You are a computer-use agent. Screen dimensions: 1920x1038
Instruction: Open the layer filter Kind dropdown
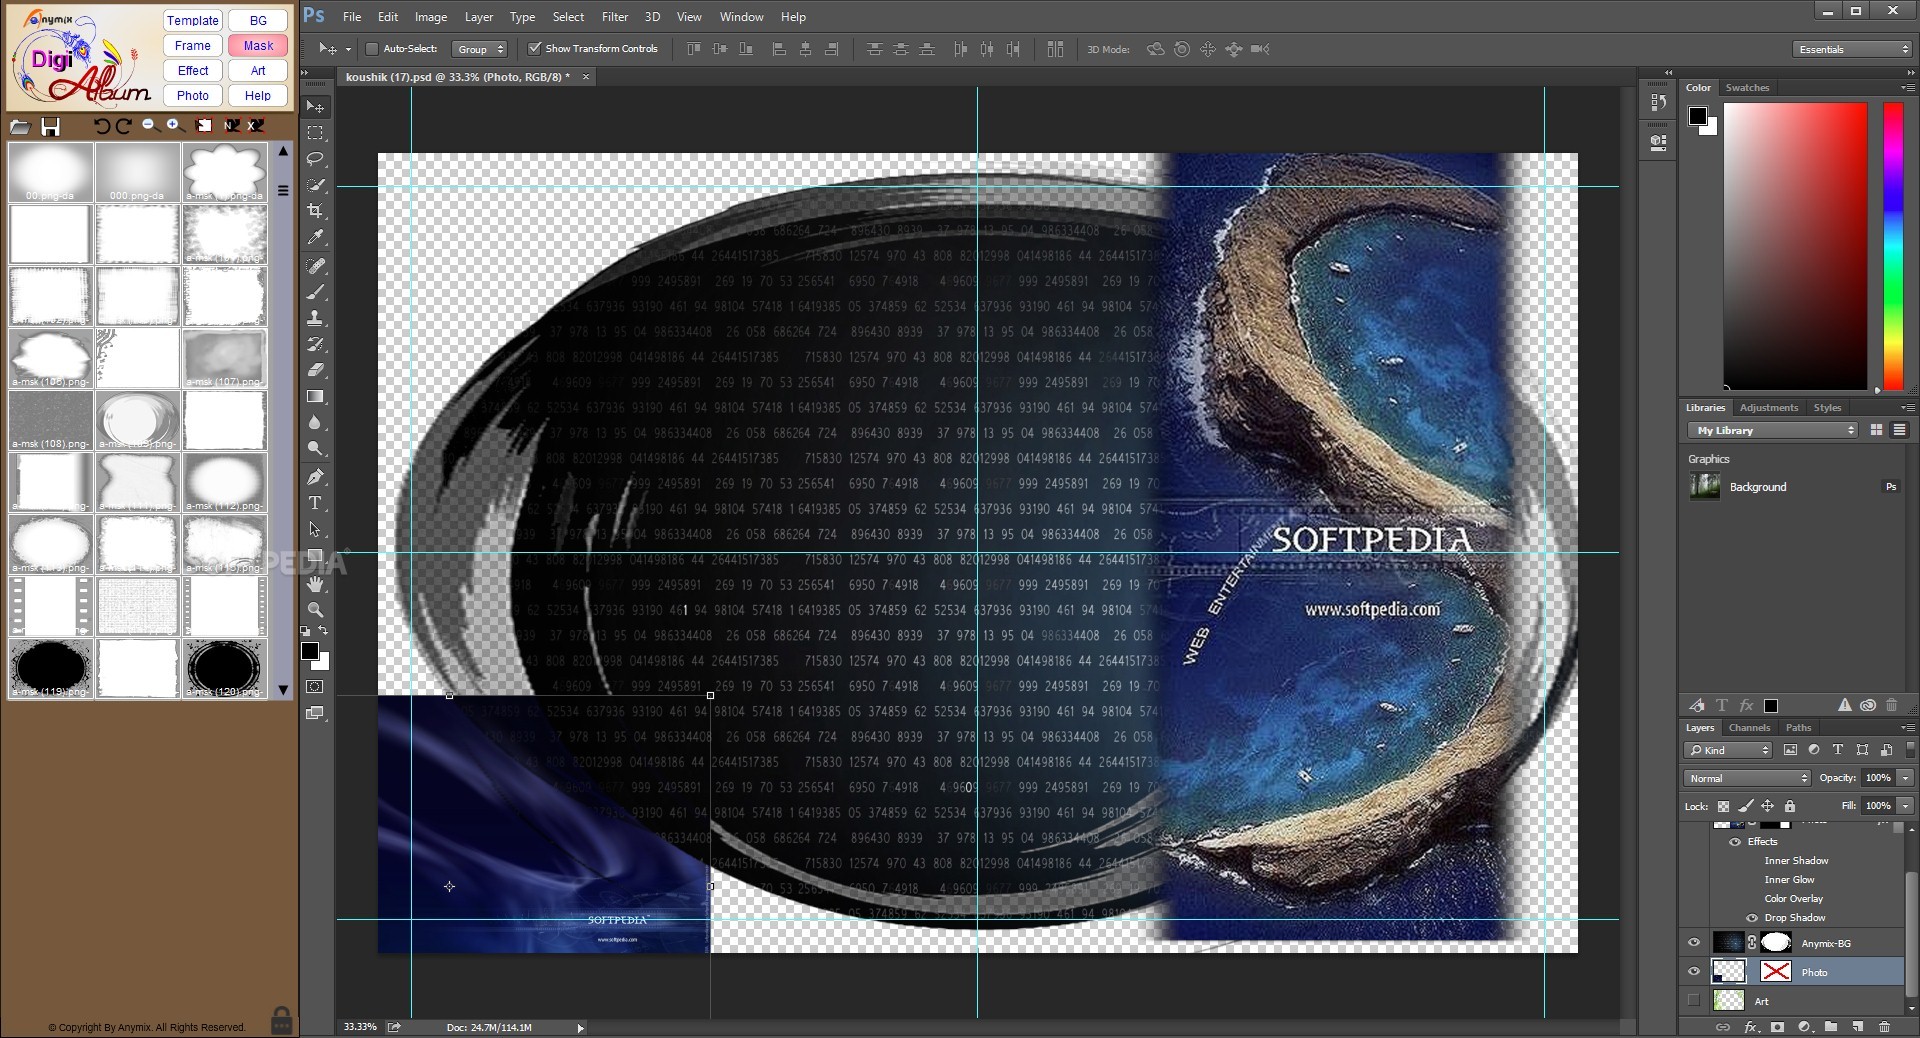(x=1728, y=750)
